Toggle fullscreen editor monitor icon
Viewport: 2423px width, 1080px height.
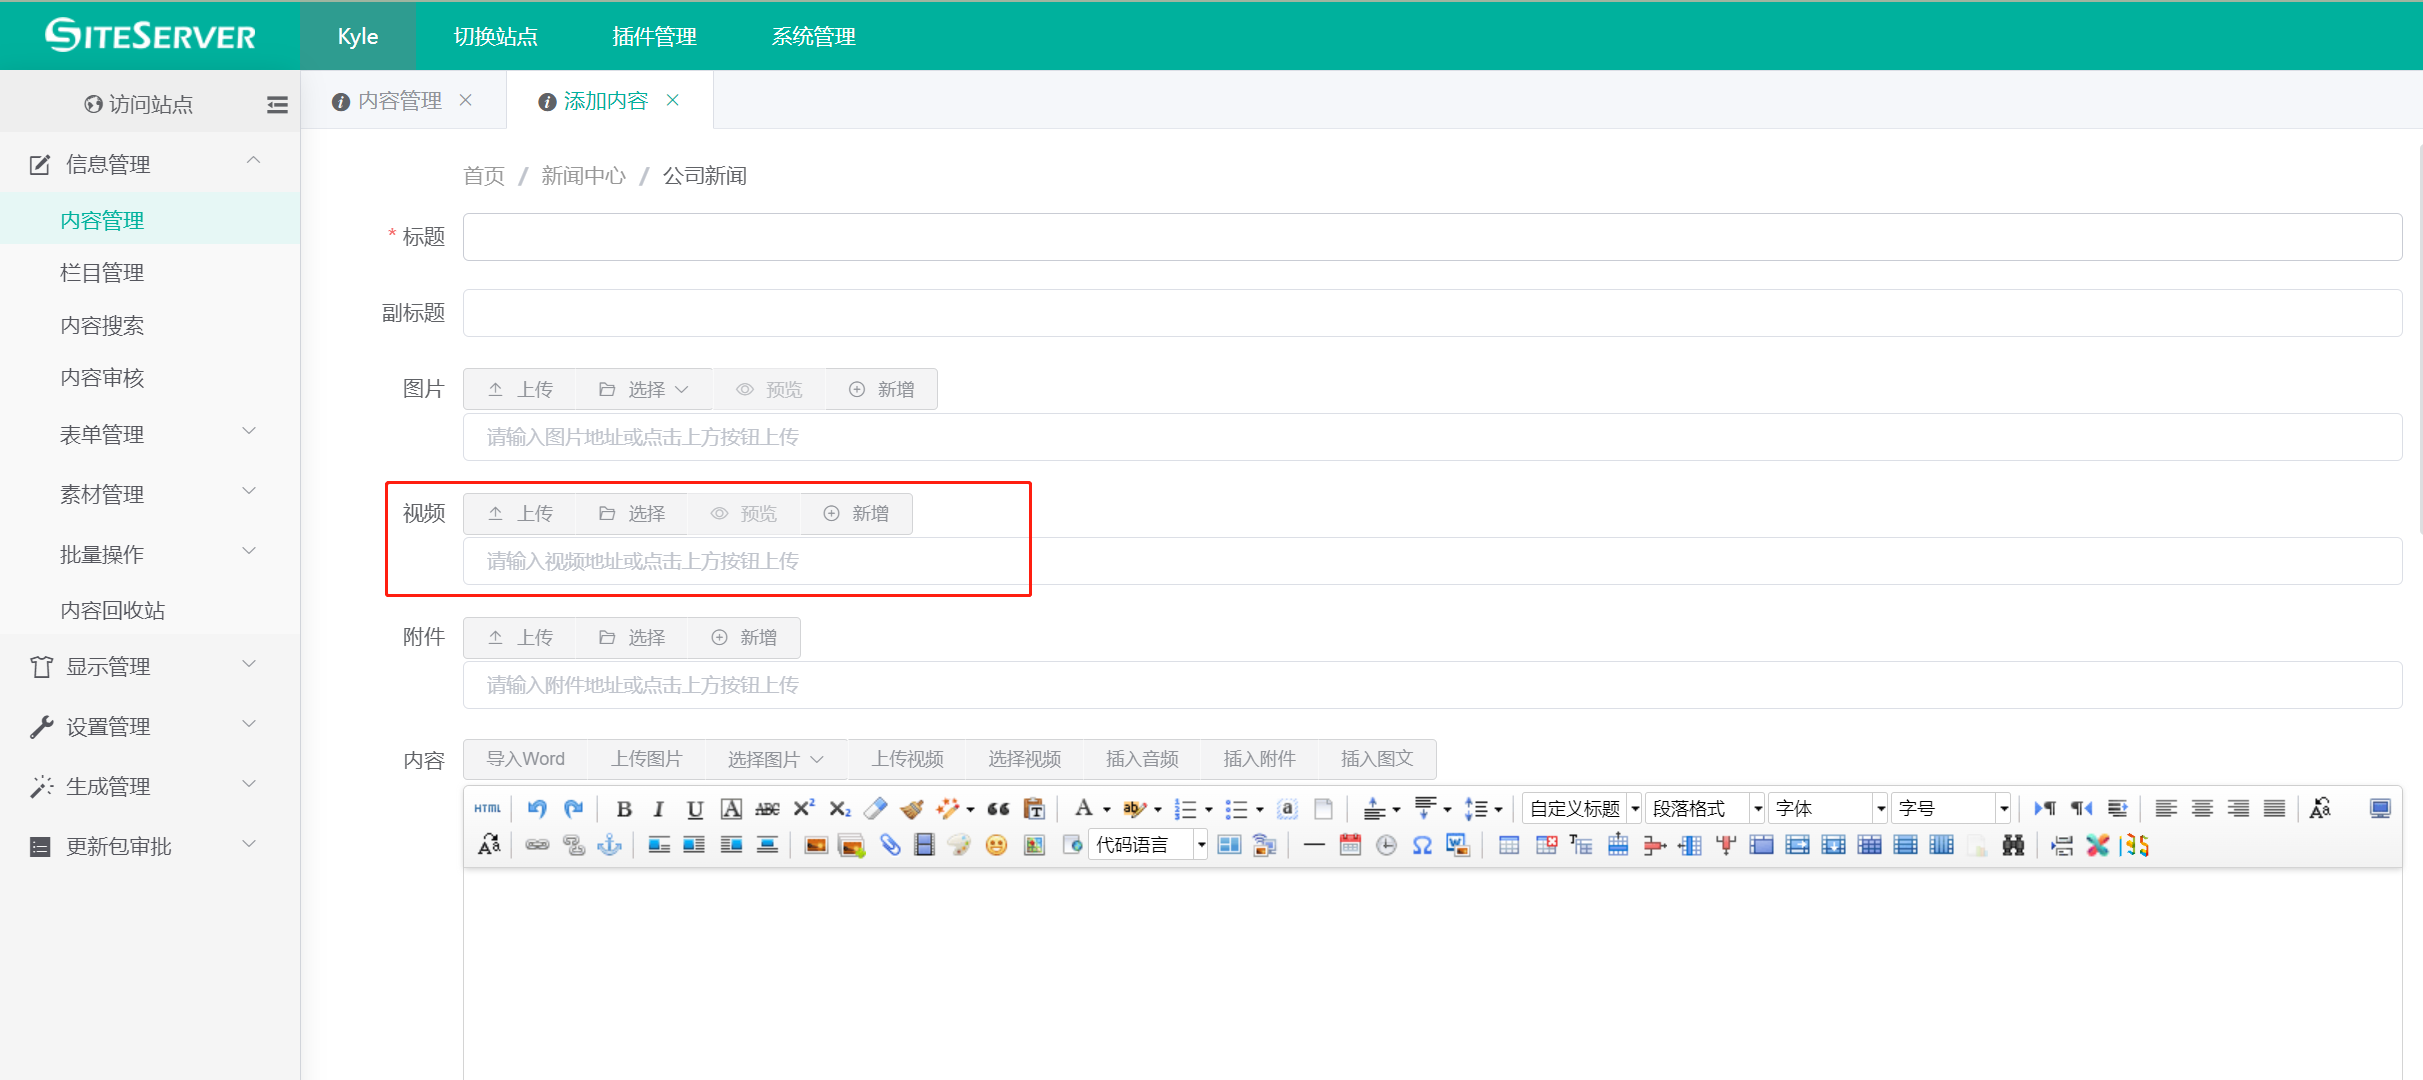point(2380,808)
